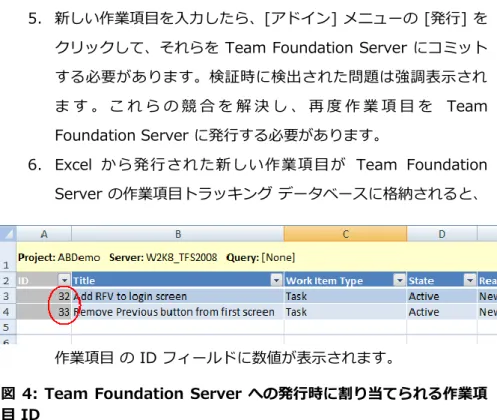This screenshot has height=420, width=497.
Task: Select row 5 header
Action: pos(8,327)
